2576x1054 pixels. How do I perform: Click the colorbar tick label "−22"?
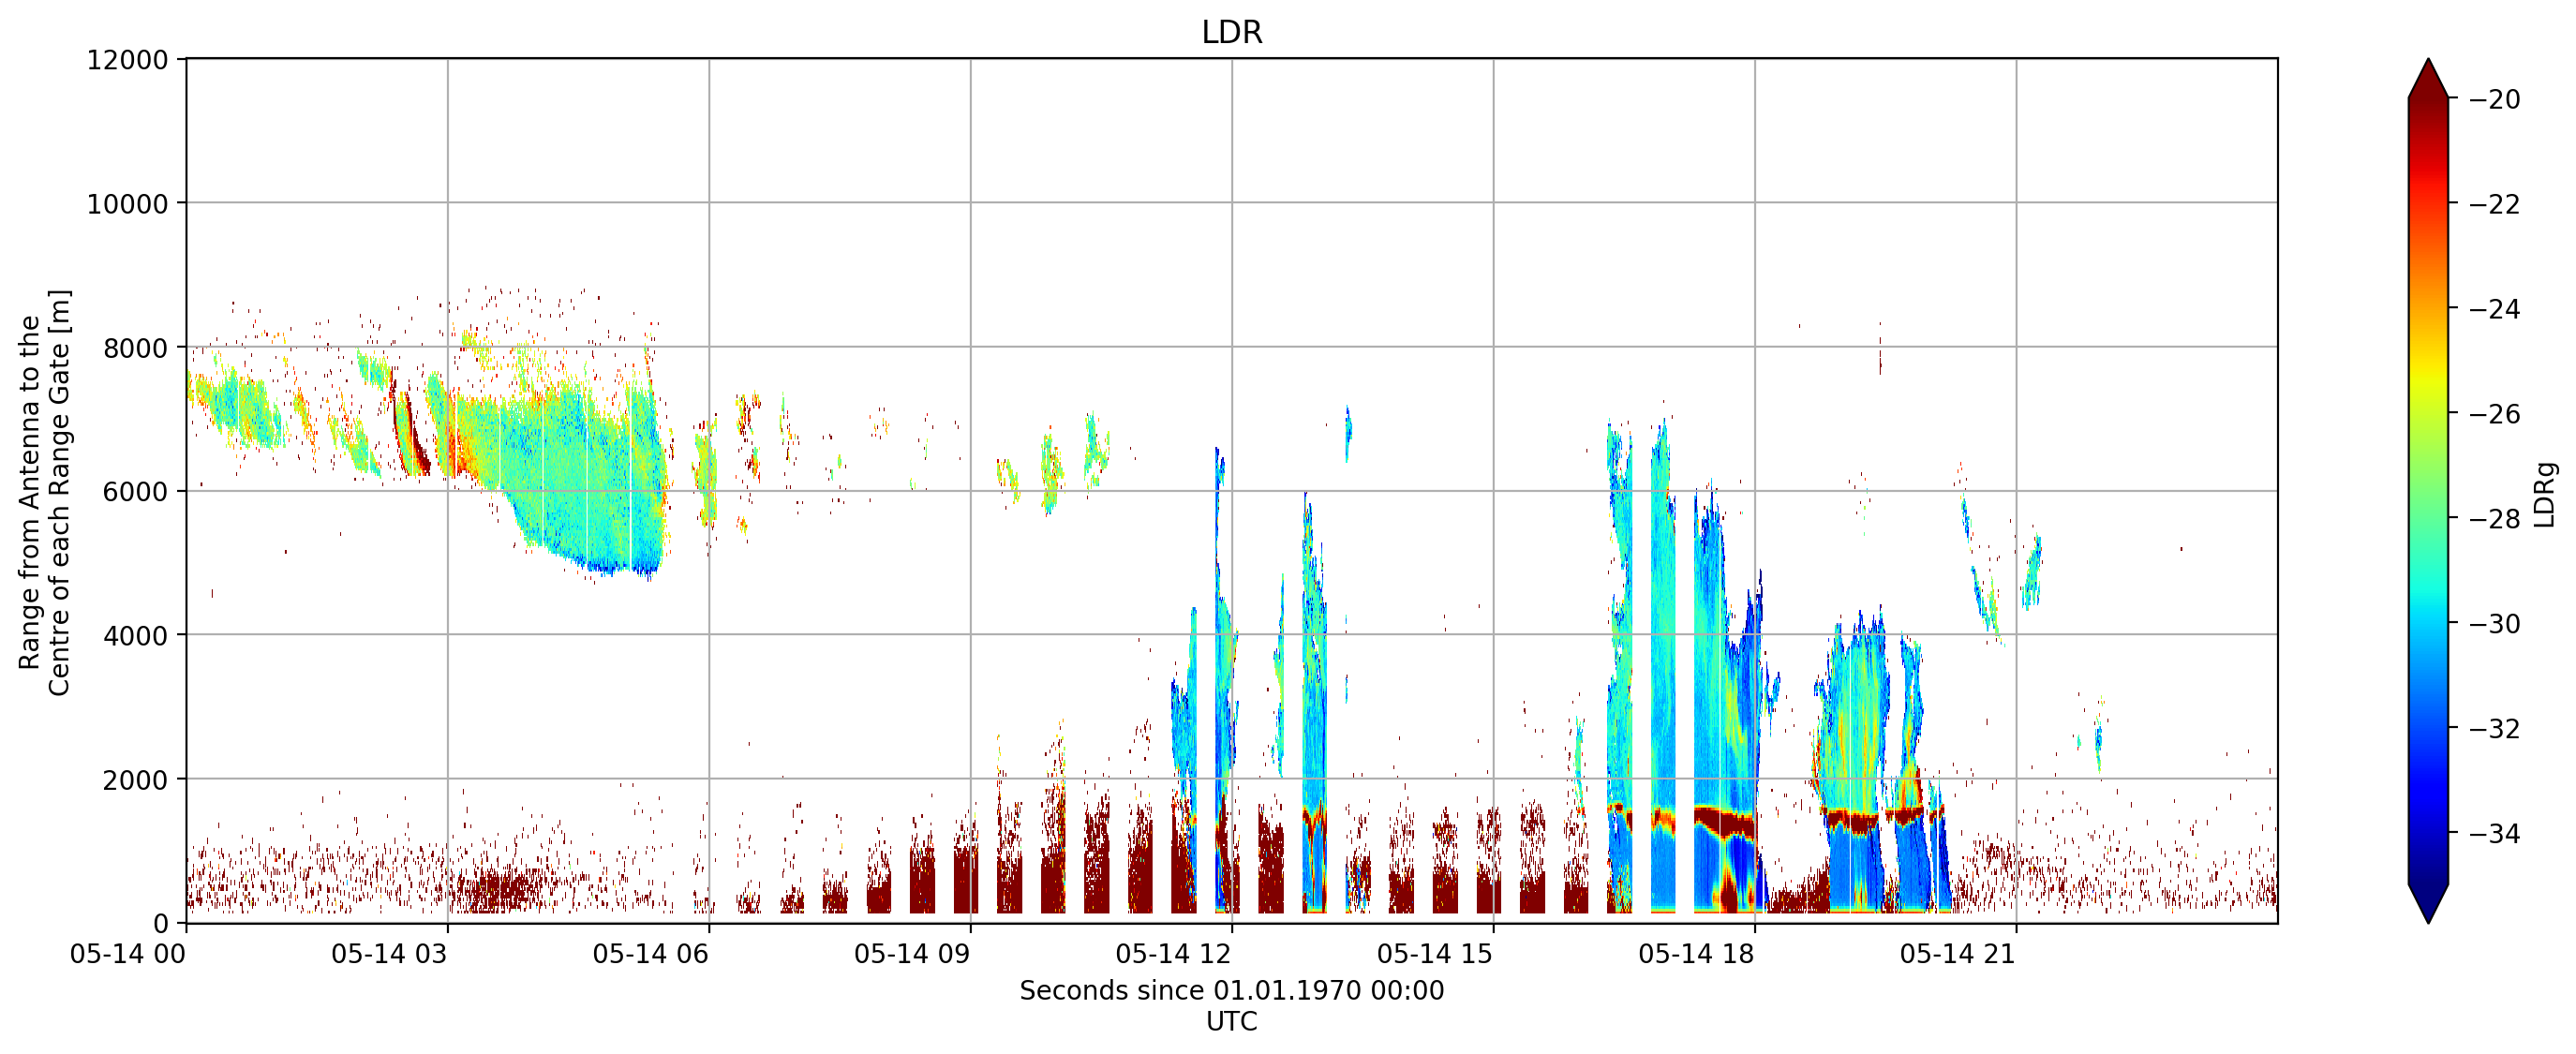tap(2494, 204)
